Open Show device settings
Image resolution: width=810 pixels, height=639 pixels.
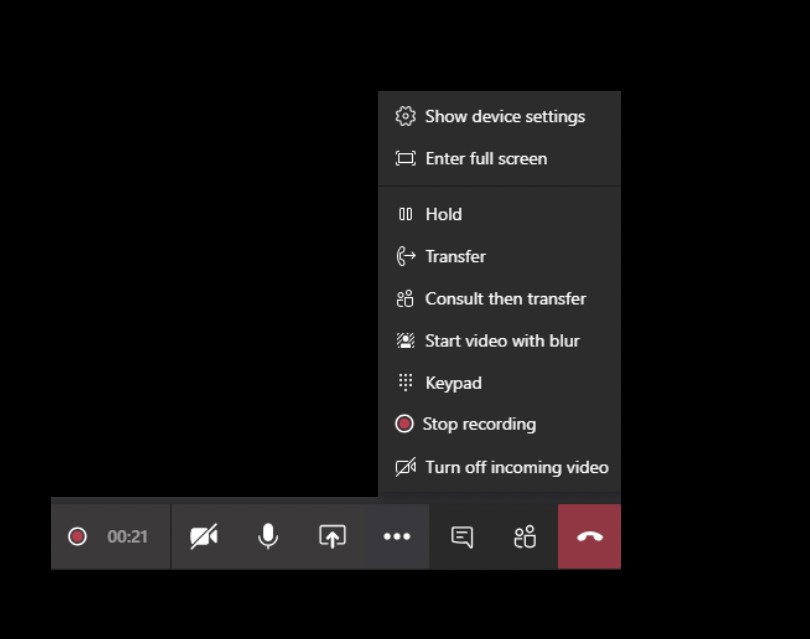(506, 116)
